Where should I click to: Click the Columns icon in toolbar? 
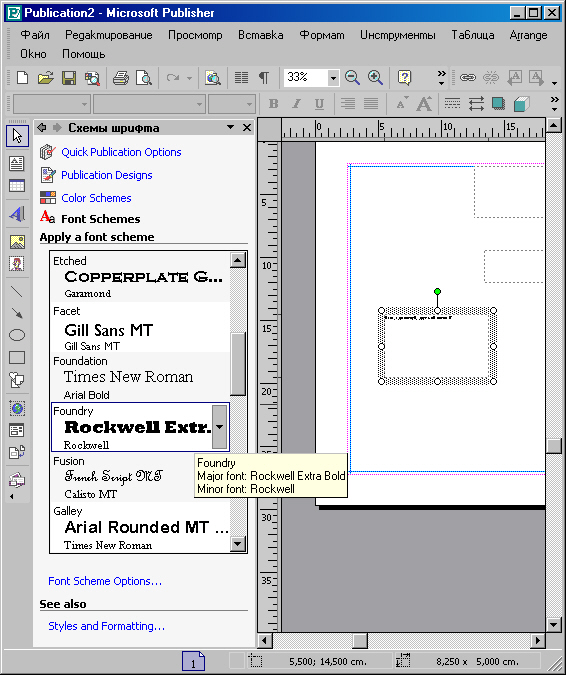point(241,78)
